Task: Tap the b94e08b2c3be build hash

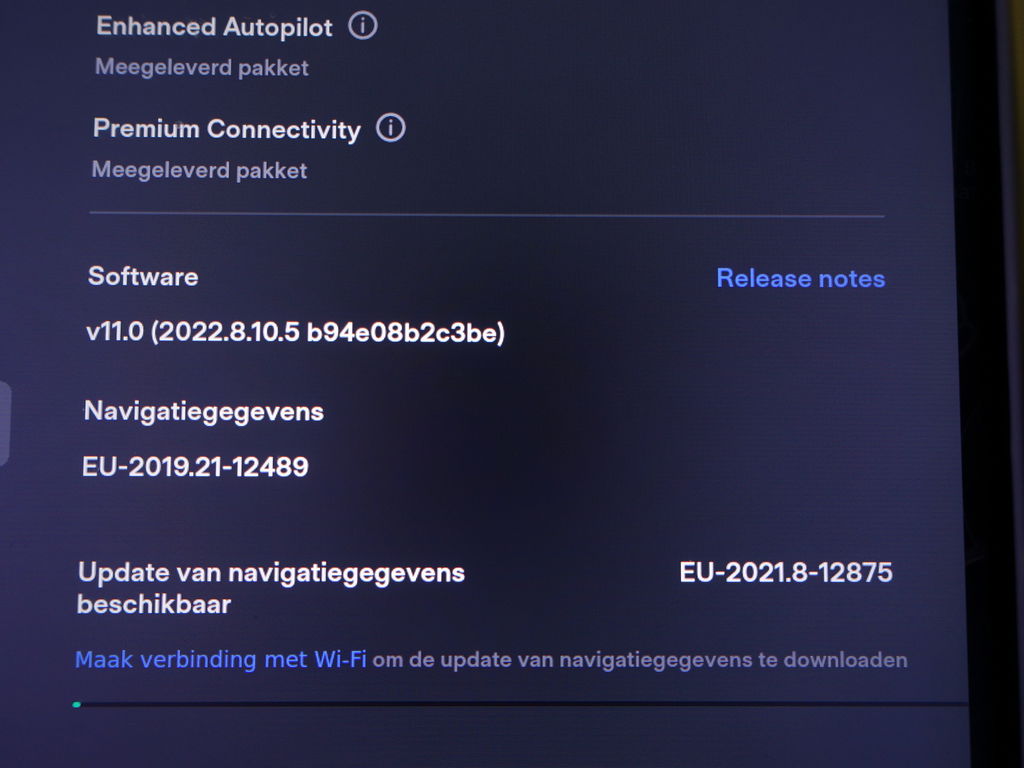Action: pos(404,332)
